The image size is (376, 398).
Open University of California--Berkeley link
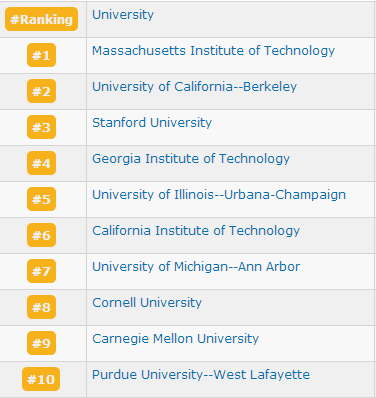[194, 87]
